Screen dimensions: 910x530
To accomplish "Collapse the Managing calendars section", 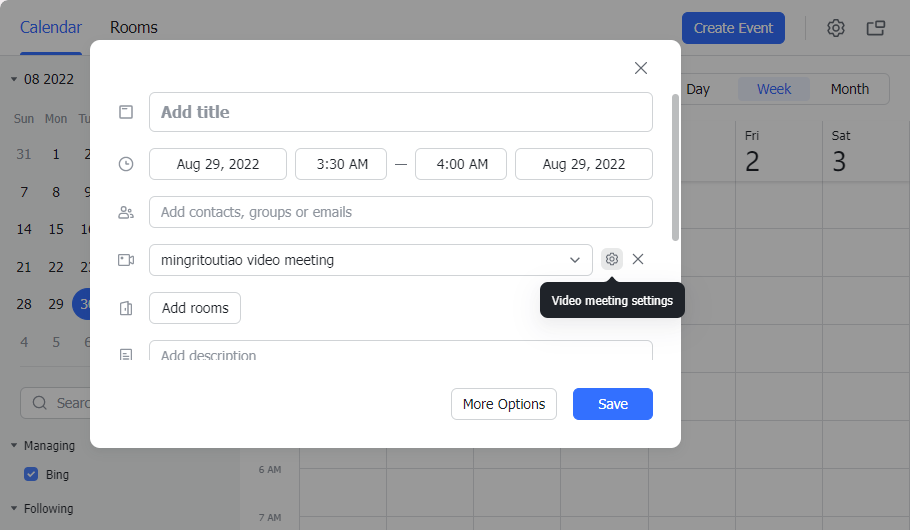I will coord(15,446).
